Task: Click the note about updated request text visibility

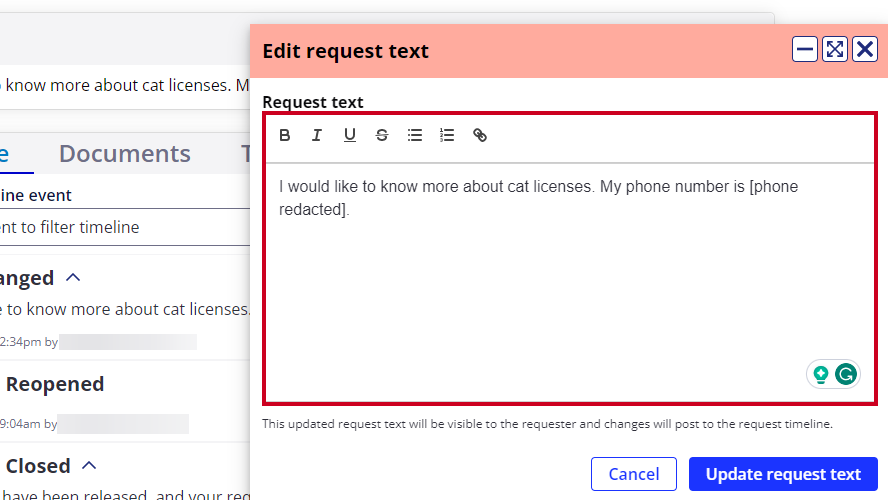Action: click(547, 424)
